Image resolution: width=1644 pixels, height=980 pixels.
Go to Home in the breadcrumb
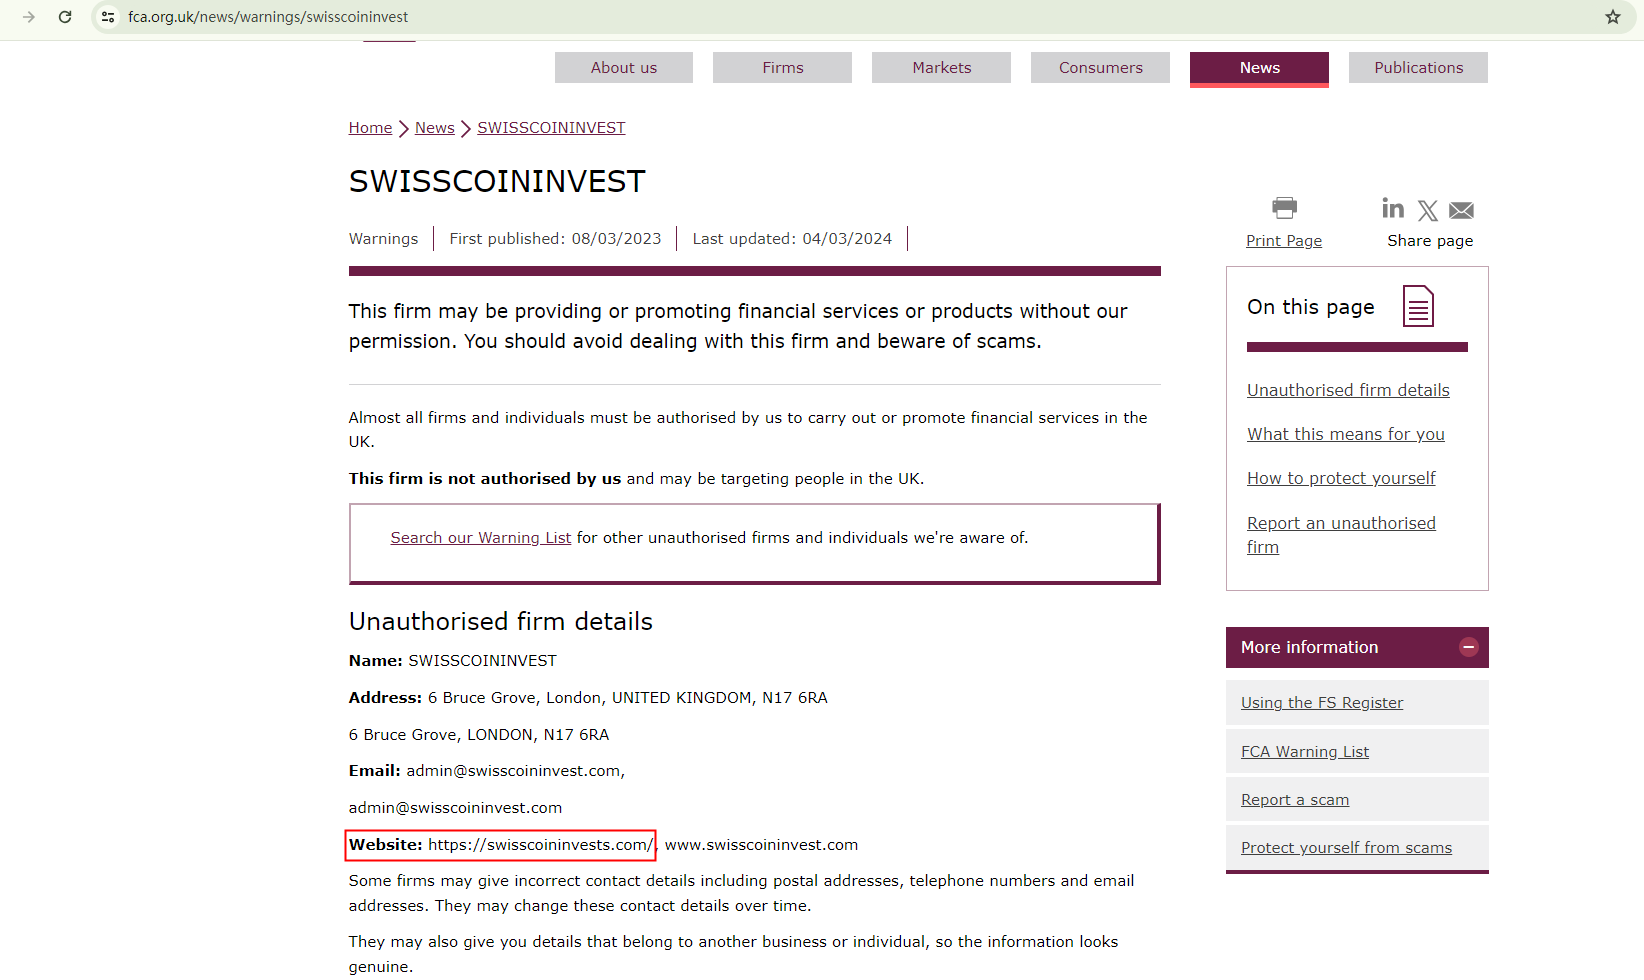(x=370, y=128)
